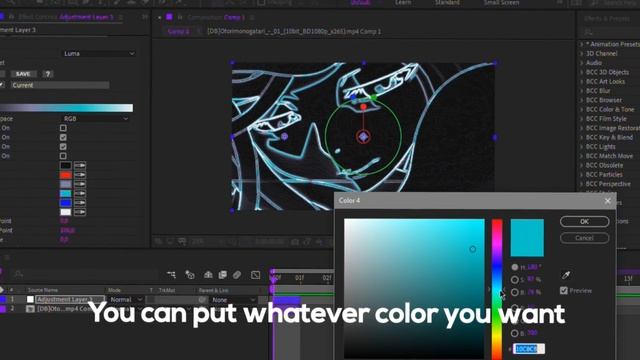Select the BCC Match Move category
The height and width of the screenshot is (360, 640).
point(609,156)
